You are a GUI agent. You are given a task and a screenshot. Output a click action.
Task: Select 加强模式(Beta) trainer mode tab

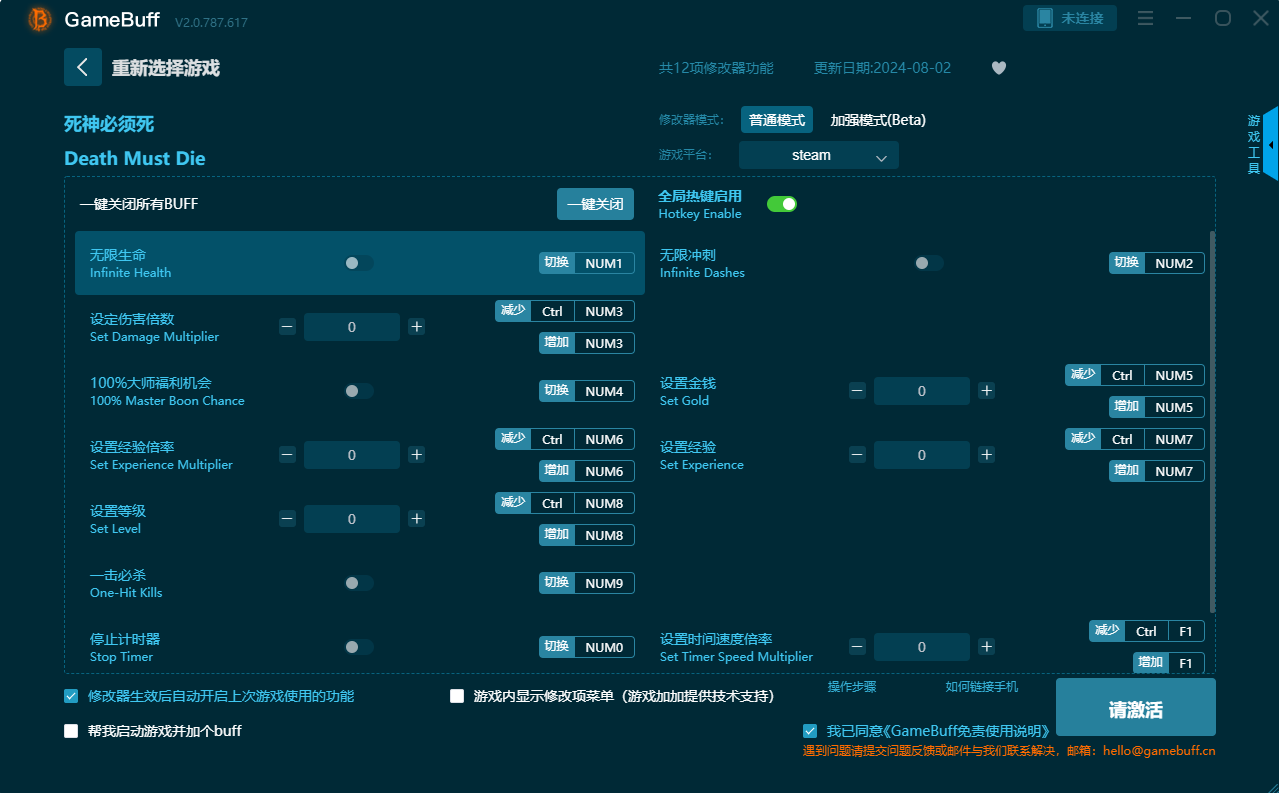pyautogui.click(x=878, y=120)
